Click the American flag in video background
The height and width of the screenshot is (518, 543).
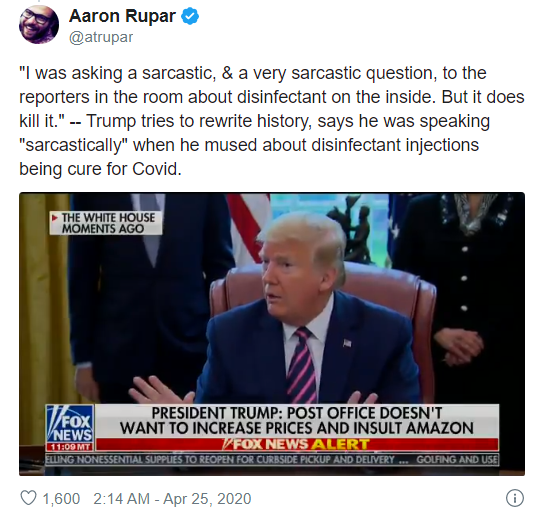248,224
